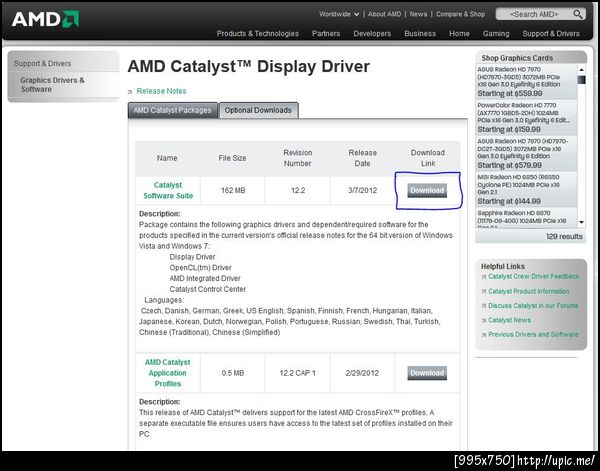The height and width of the screenshot is (471, 600).
Task: Open AMD Catalyst Application Profiles link
Action: pos(168,373)
